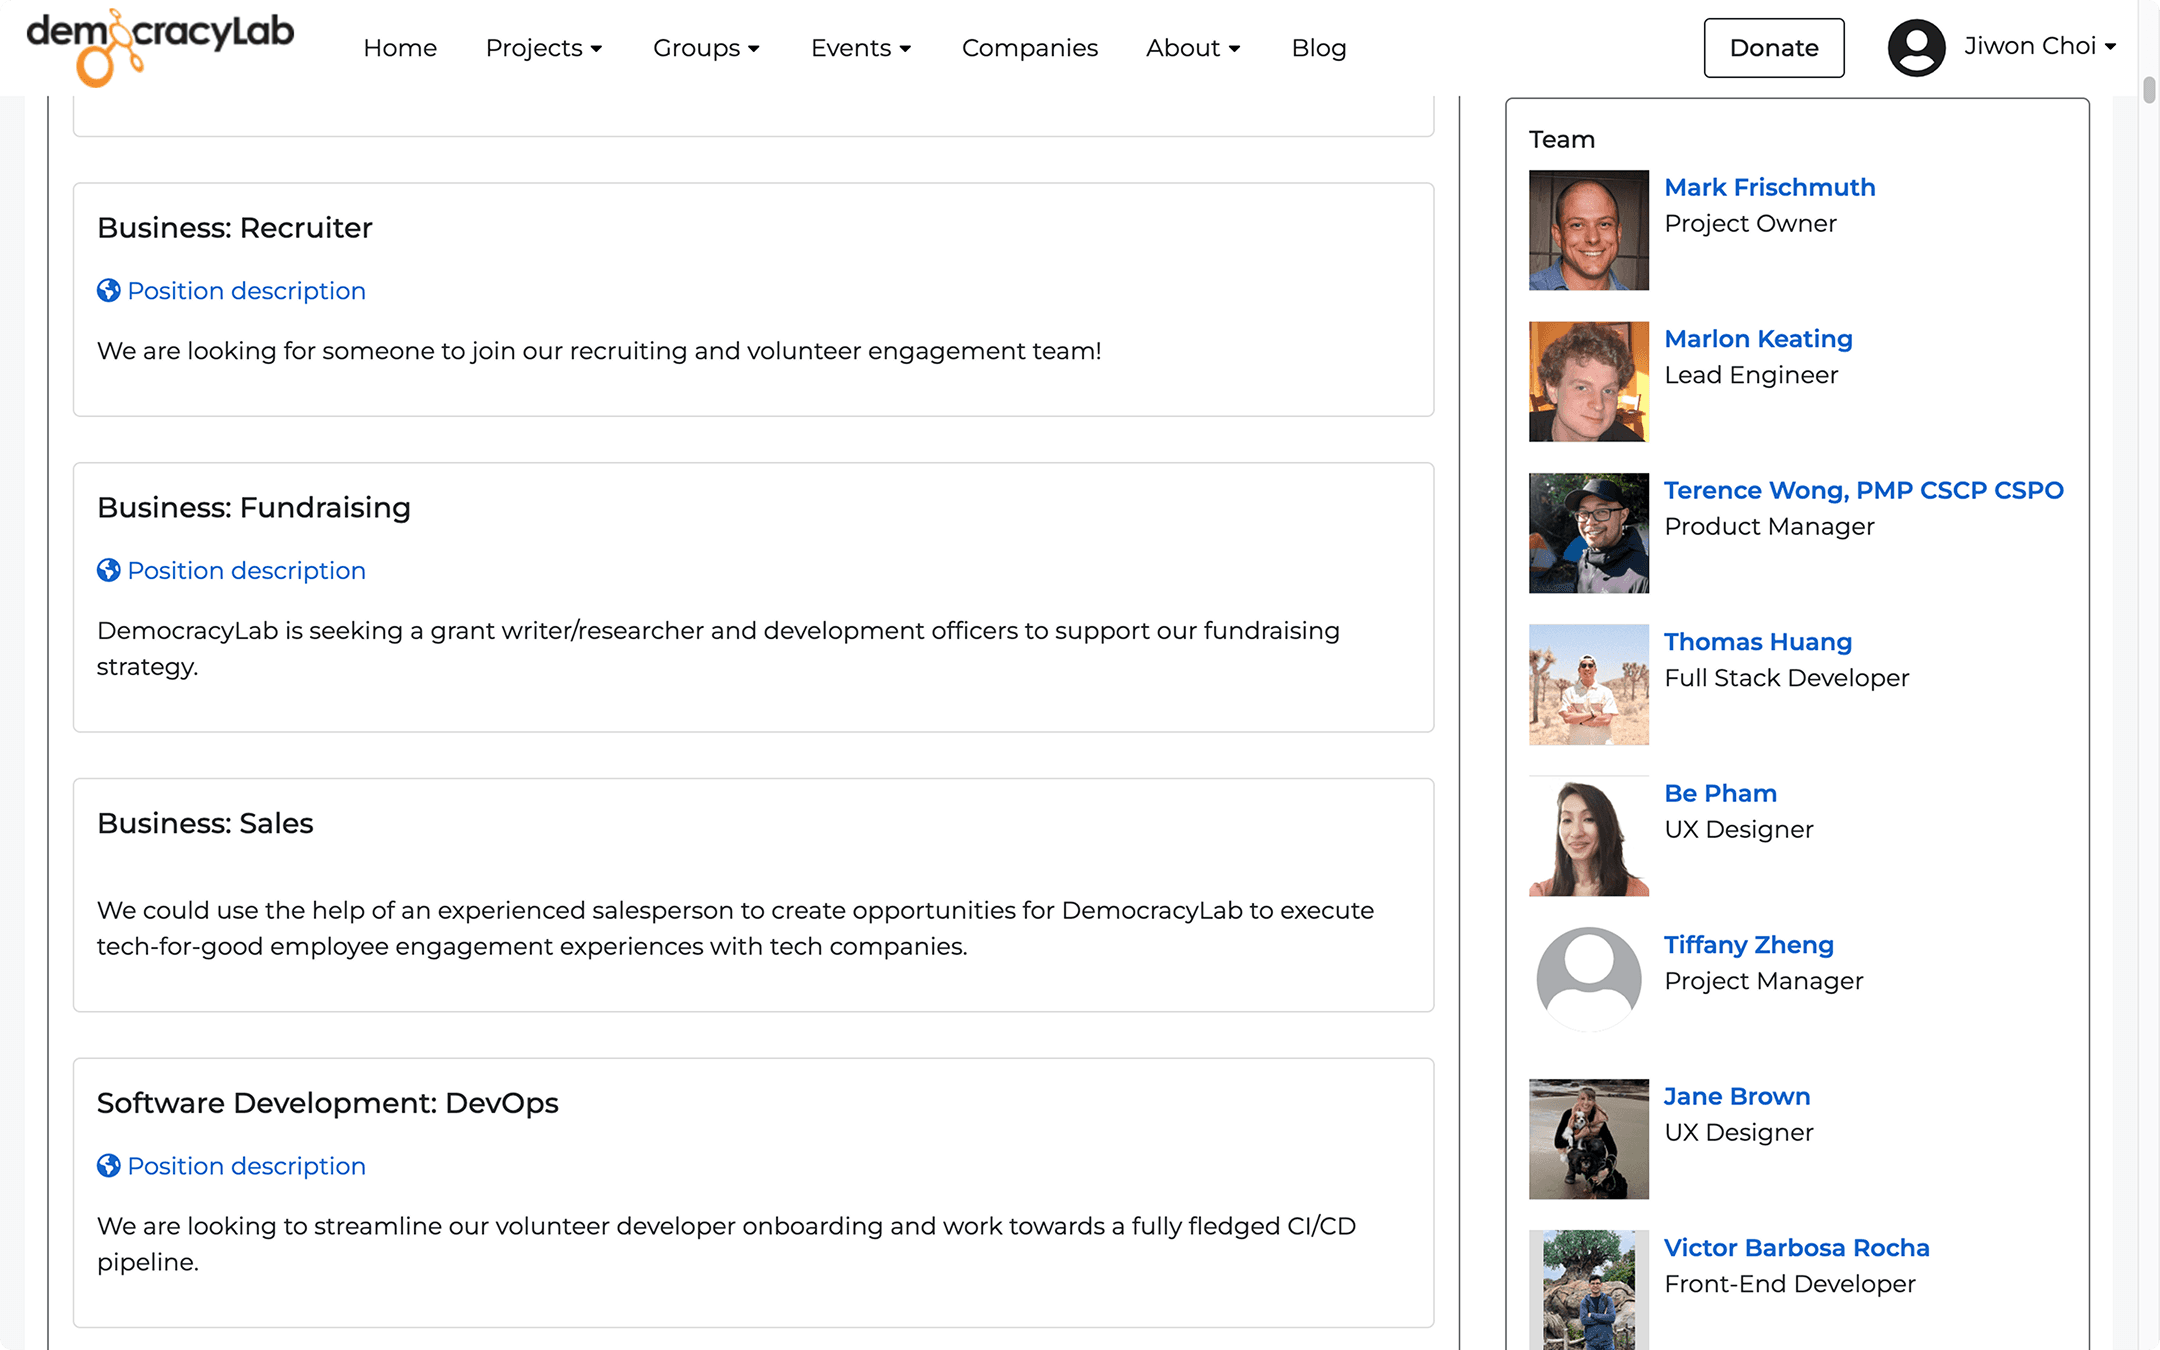Navigate to the Blog
The image size is (2160, 1350).
tap(1318, 48)
